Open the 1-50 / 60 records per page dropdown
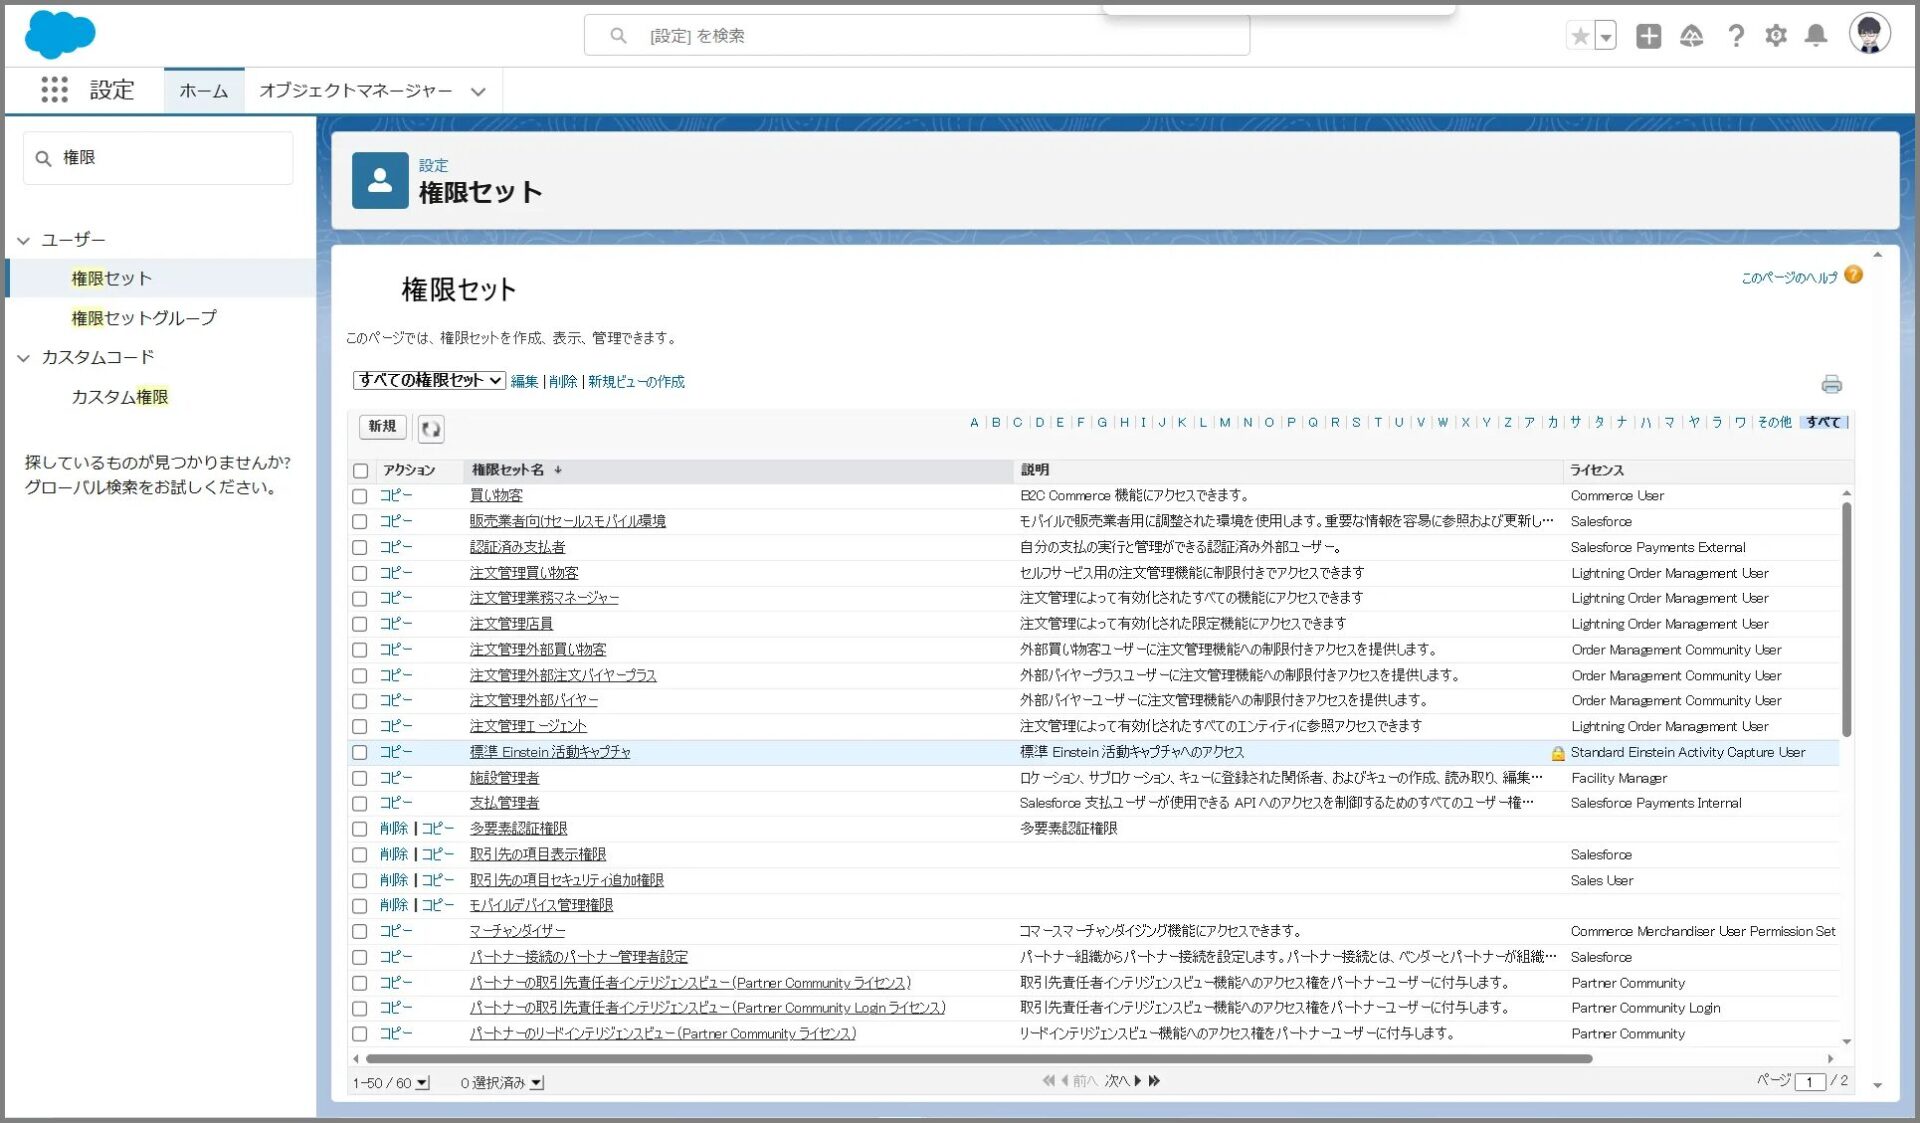This screenshot has height=1123, width=1920. (x=422, y=1083)
